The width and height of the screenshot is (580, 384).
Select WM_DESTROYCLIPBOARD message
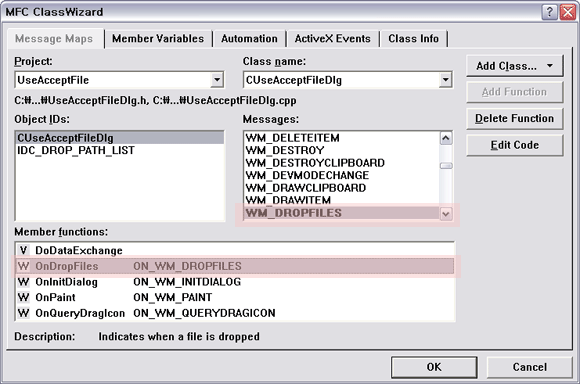(x=342, y=163)
